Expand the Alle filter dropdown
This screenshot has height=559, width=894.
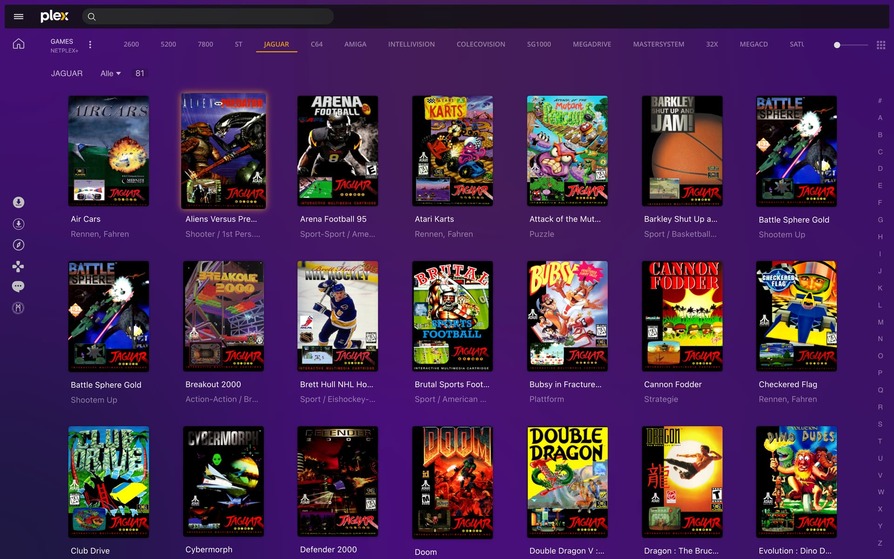pyautogui.click(x=110, y=73)
